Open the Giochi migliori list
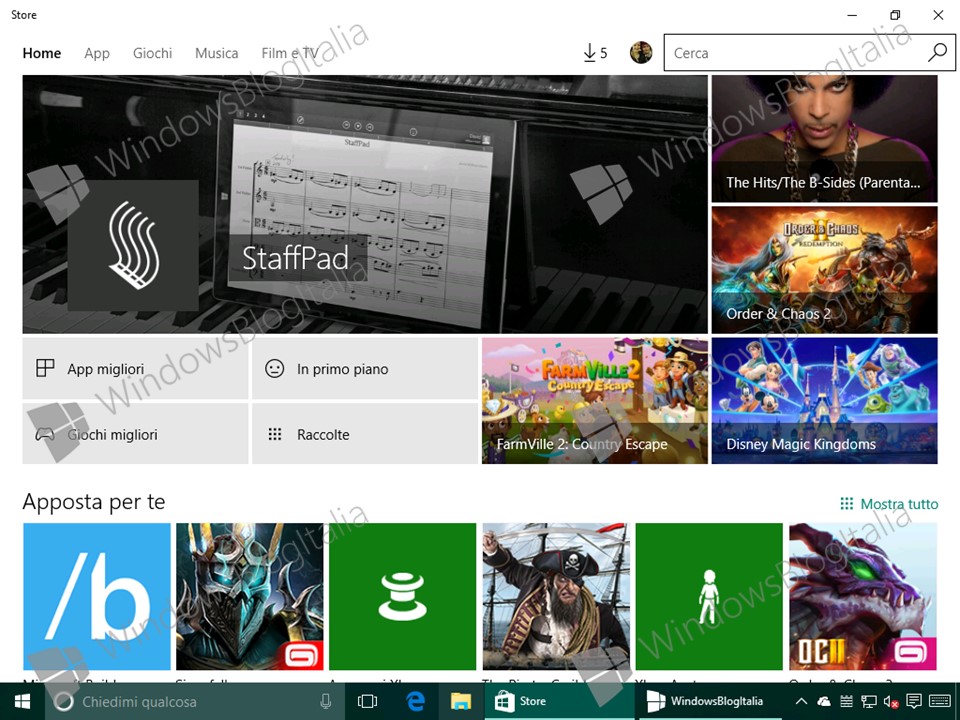The height and width of the screenshot is (720, 960). [135, 433]
